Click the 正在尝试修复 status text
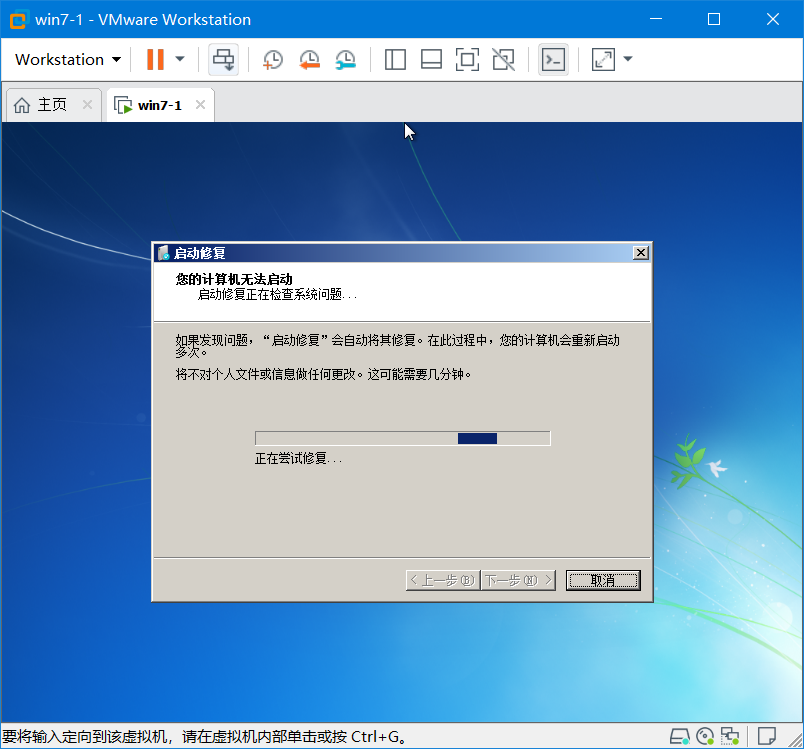 [x=298, y=458]
